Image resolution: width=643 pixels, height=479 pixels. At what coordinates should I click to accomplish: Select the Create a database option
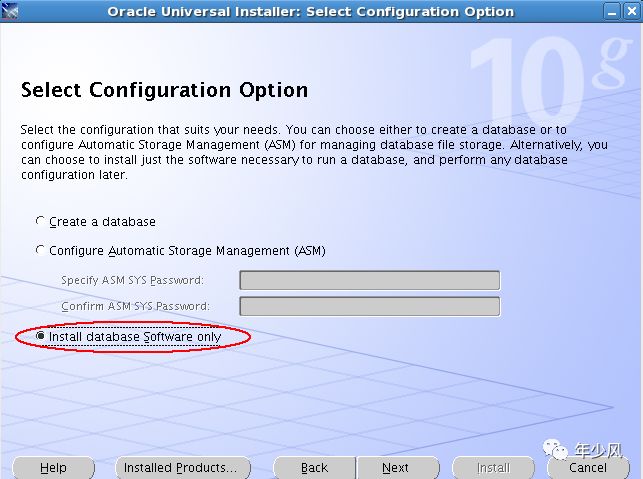40,221
